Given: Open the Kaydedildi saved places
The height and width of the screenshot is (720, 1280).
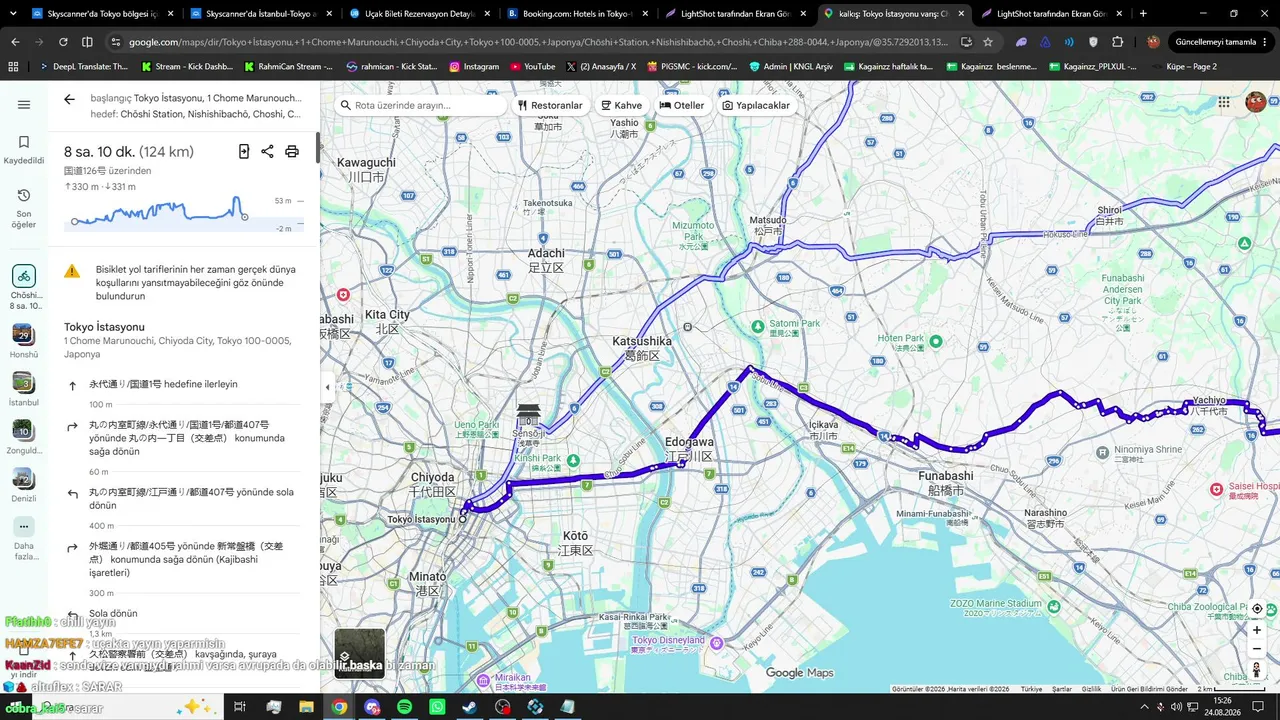Looking at the screenshot, I should [x=24, y=150].
